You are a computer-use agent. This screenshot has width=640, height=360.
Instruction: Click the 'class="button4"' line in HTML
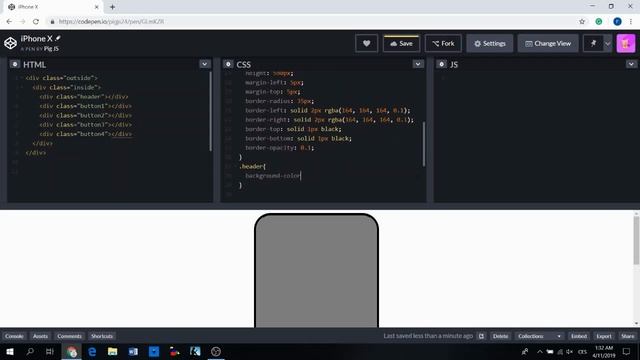86,134
